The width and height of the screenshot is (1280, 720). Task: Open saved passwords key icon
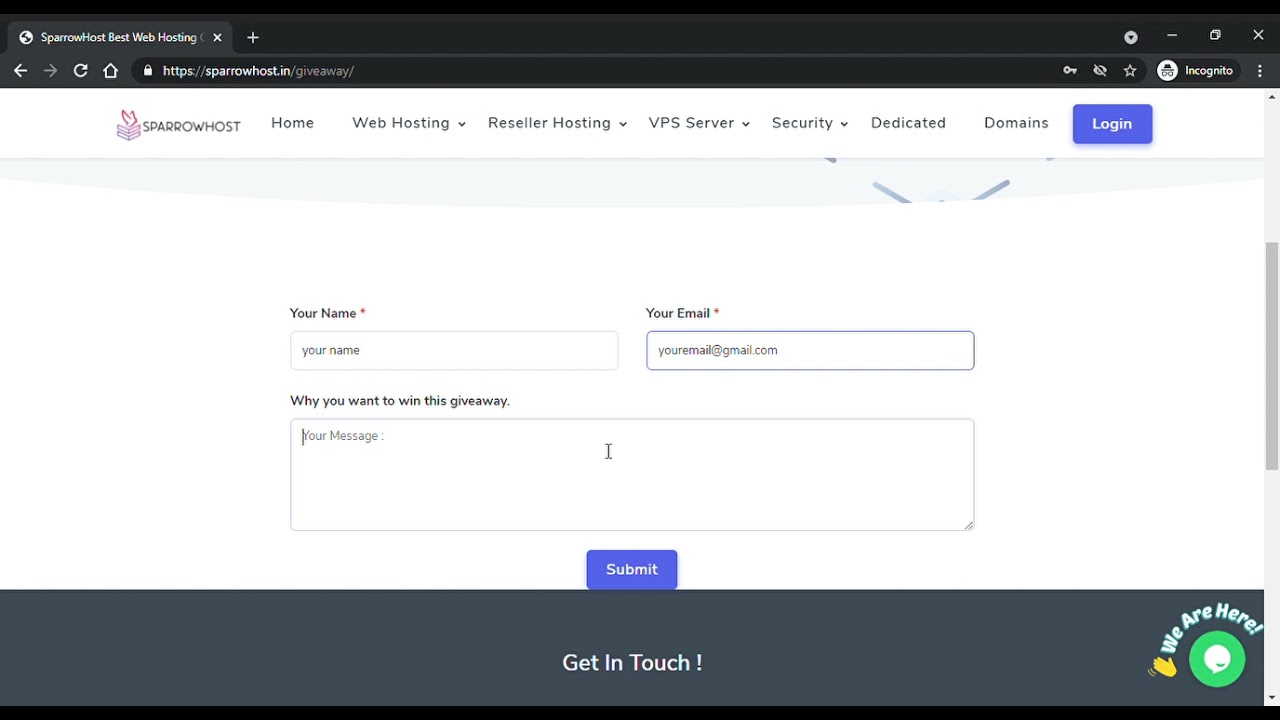point(1070,71)
